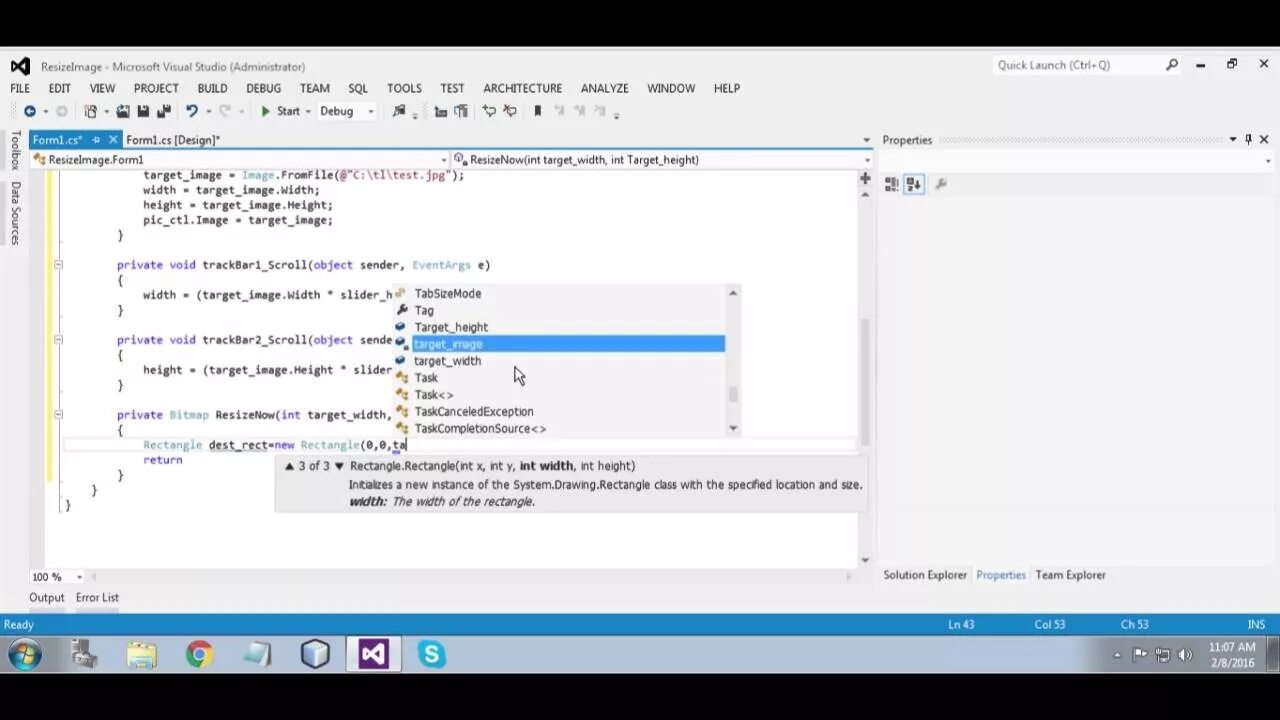Expand the ResizeImage.Form1 class dropdown
Image resolution: width=1280 pixels, height=720 pixels.
[444, 160]
